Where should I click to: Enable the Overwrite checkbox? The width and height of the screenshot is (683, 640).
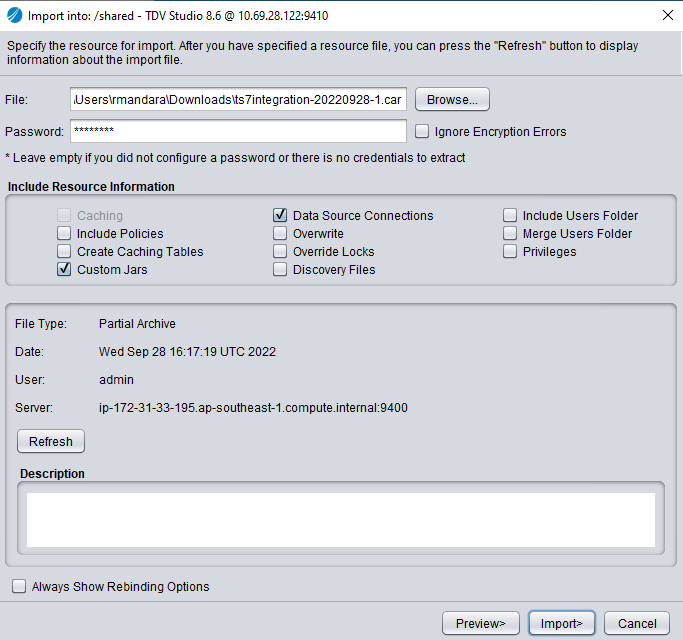click(280, 233)
